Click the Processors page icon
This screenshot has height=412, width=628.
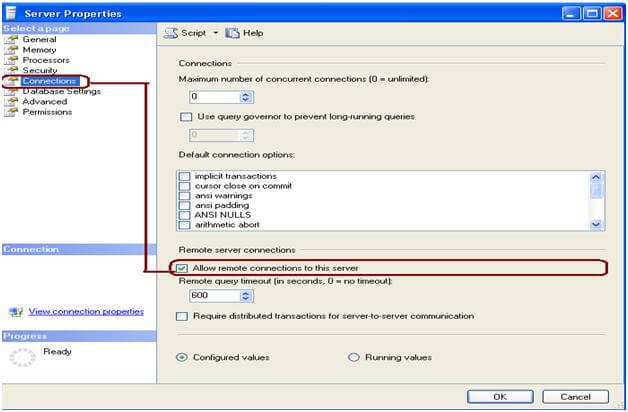pyautogui.click(x=12, y=60)
